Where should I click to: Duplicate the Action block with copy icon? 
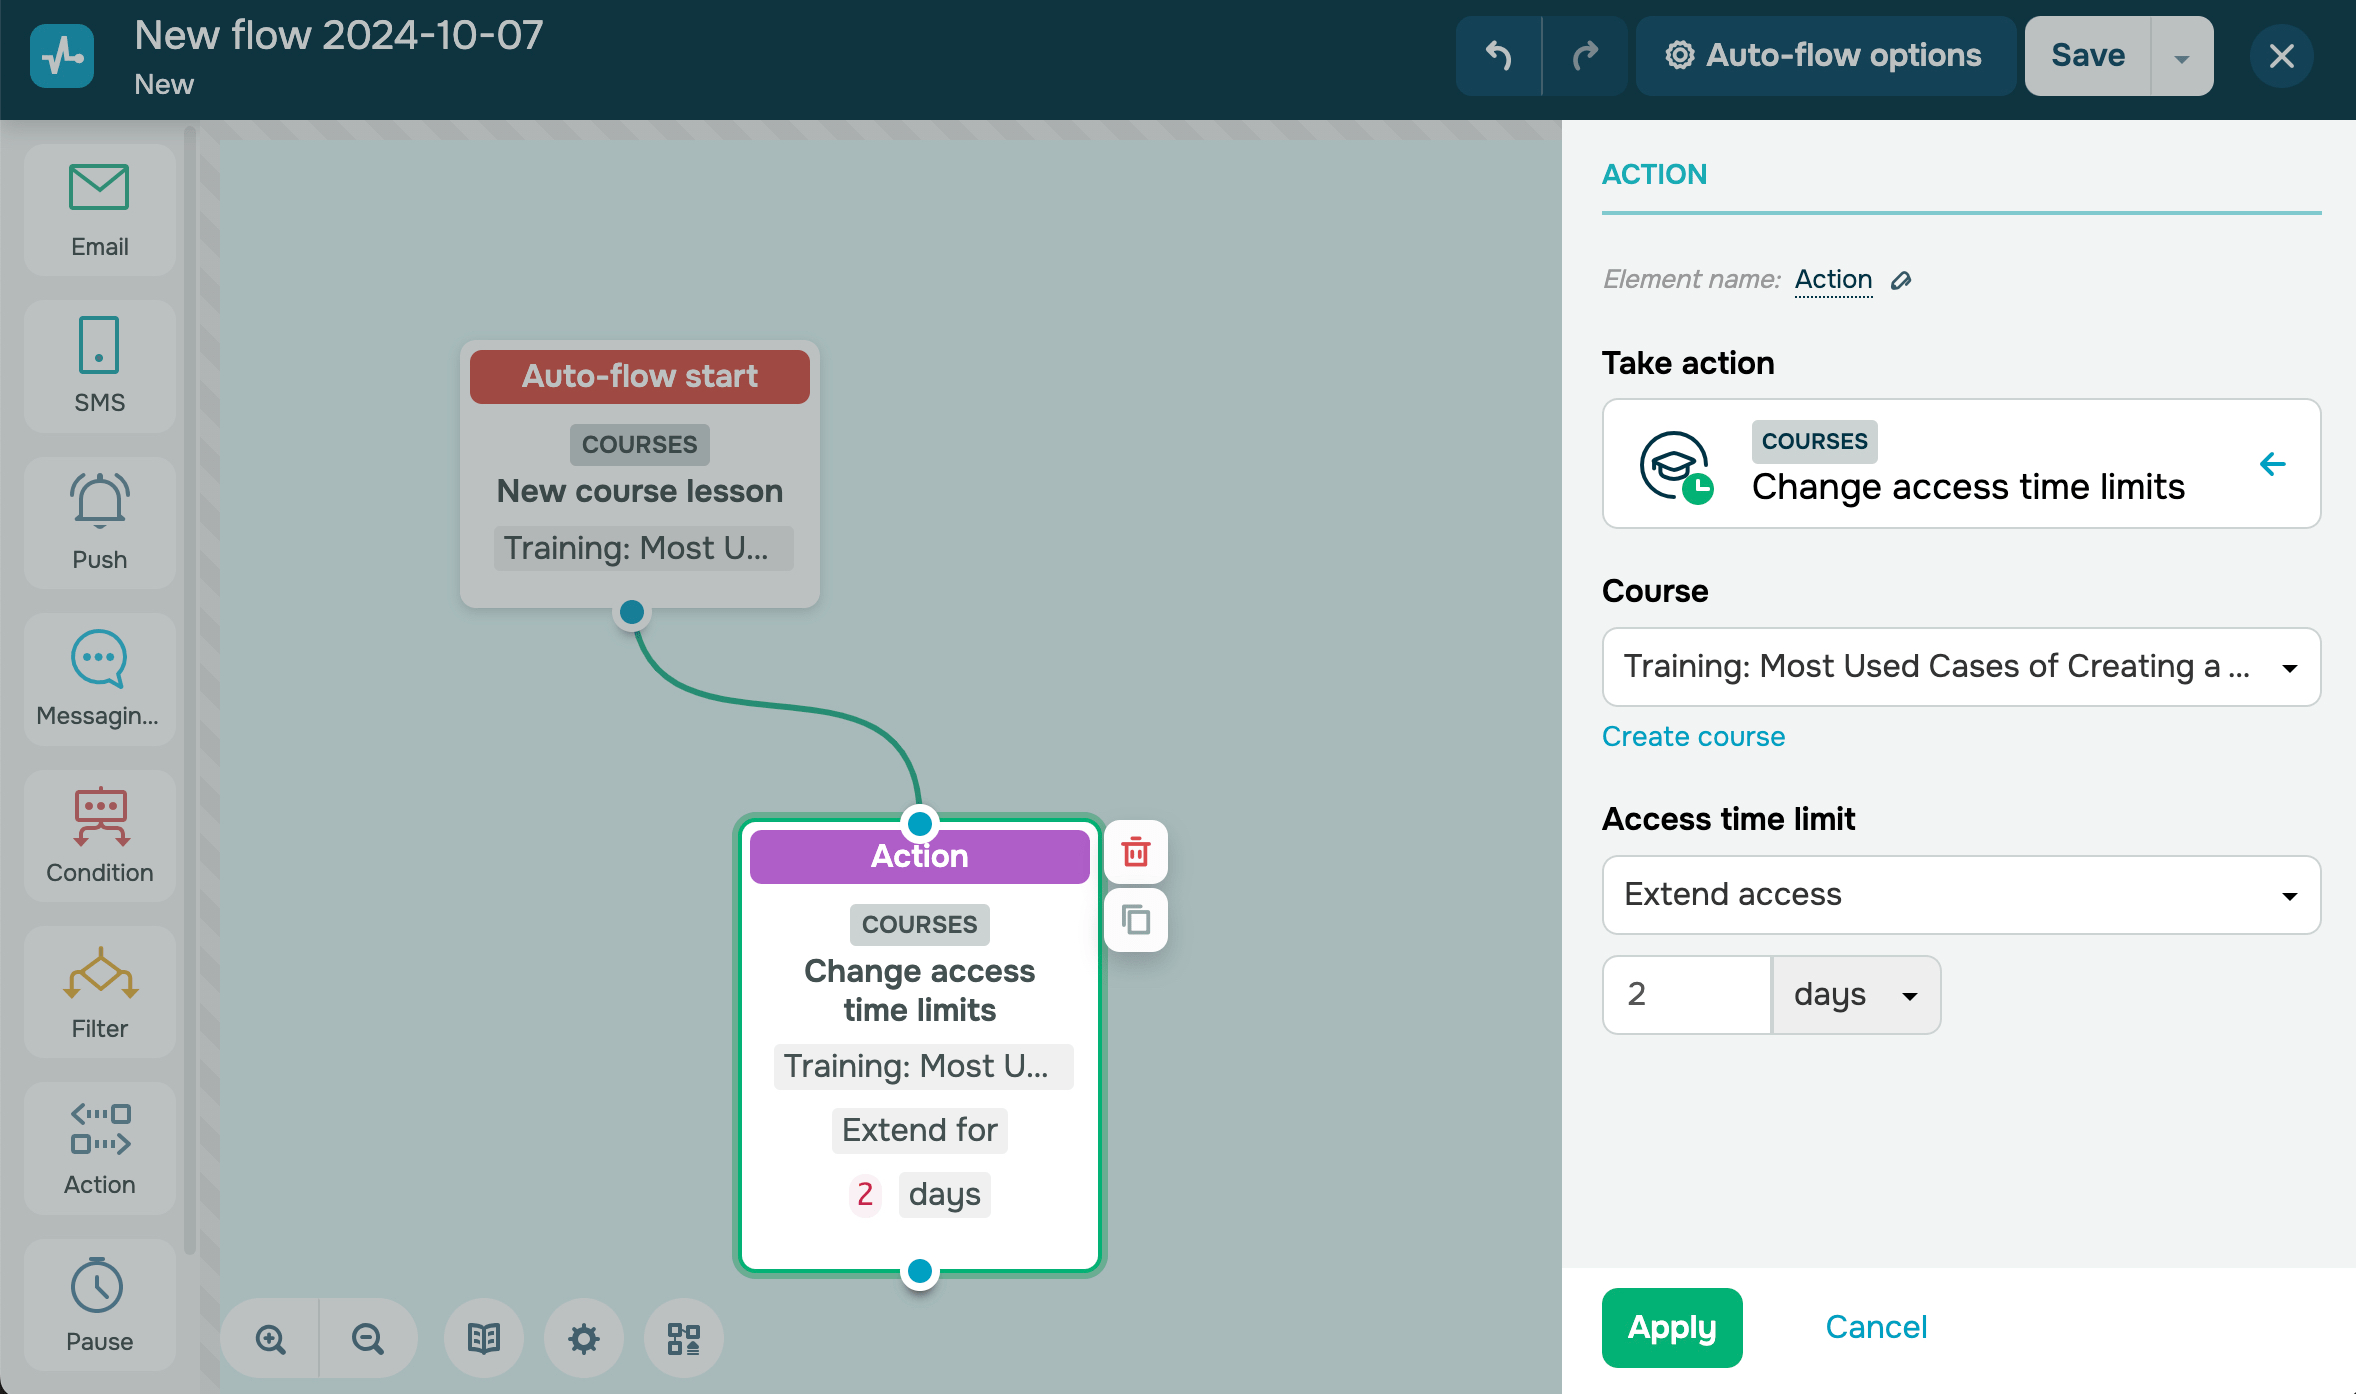click(1135, 919)
